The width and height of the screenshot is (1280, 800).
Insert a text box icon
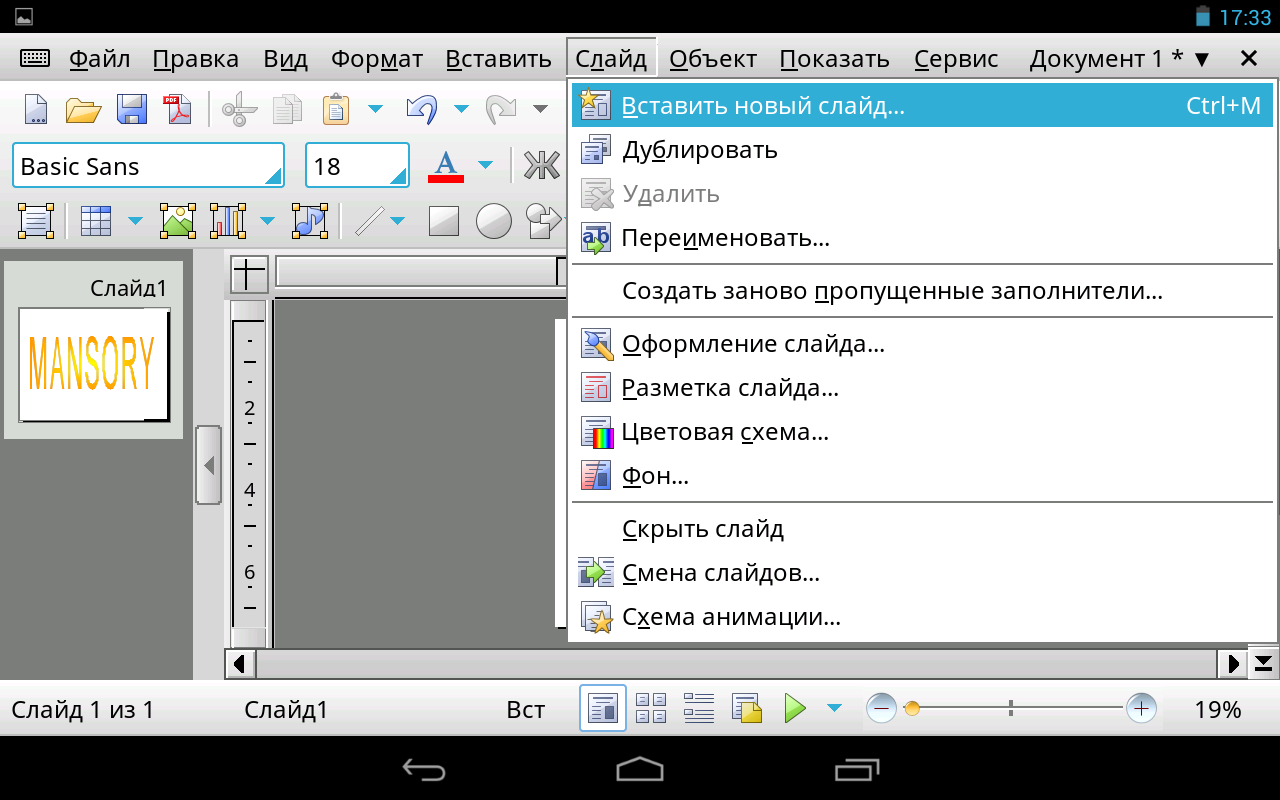coord(36,221)
